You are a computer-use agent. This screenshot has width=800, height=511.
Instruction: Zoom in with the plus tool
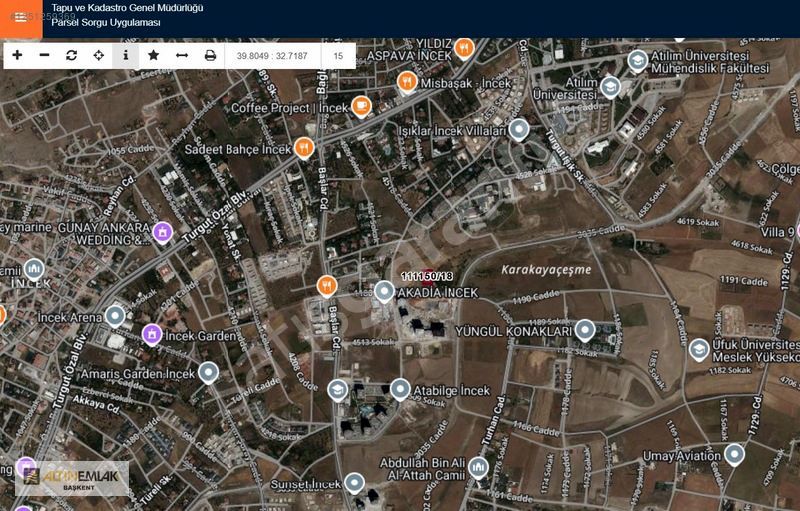(x=17, y=55)
